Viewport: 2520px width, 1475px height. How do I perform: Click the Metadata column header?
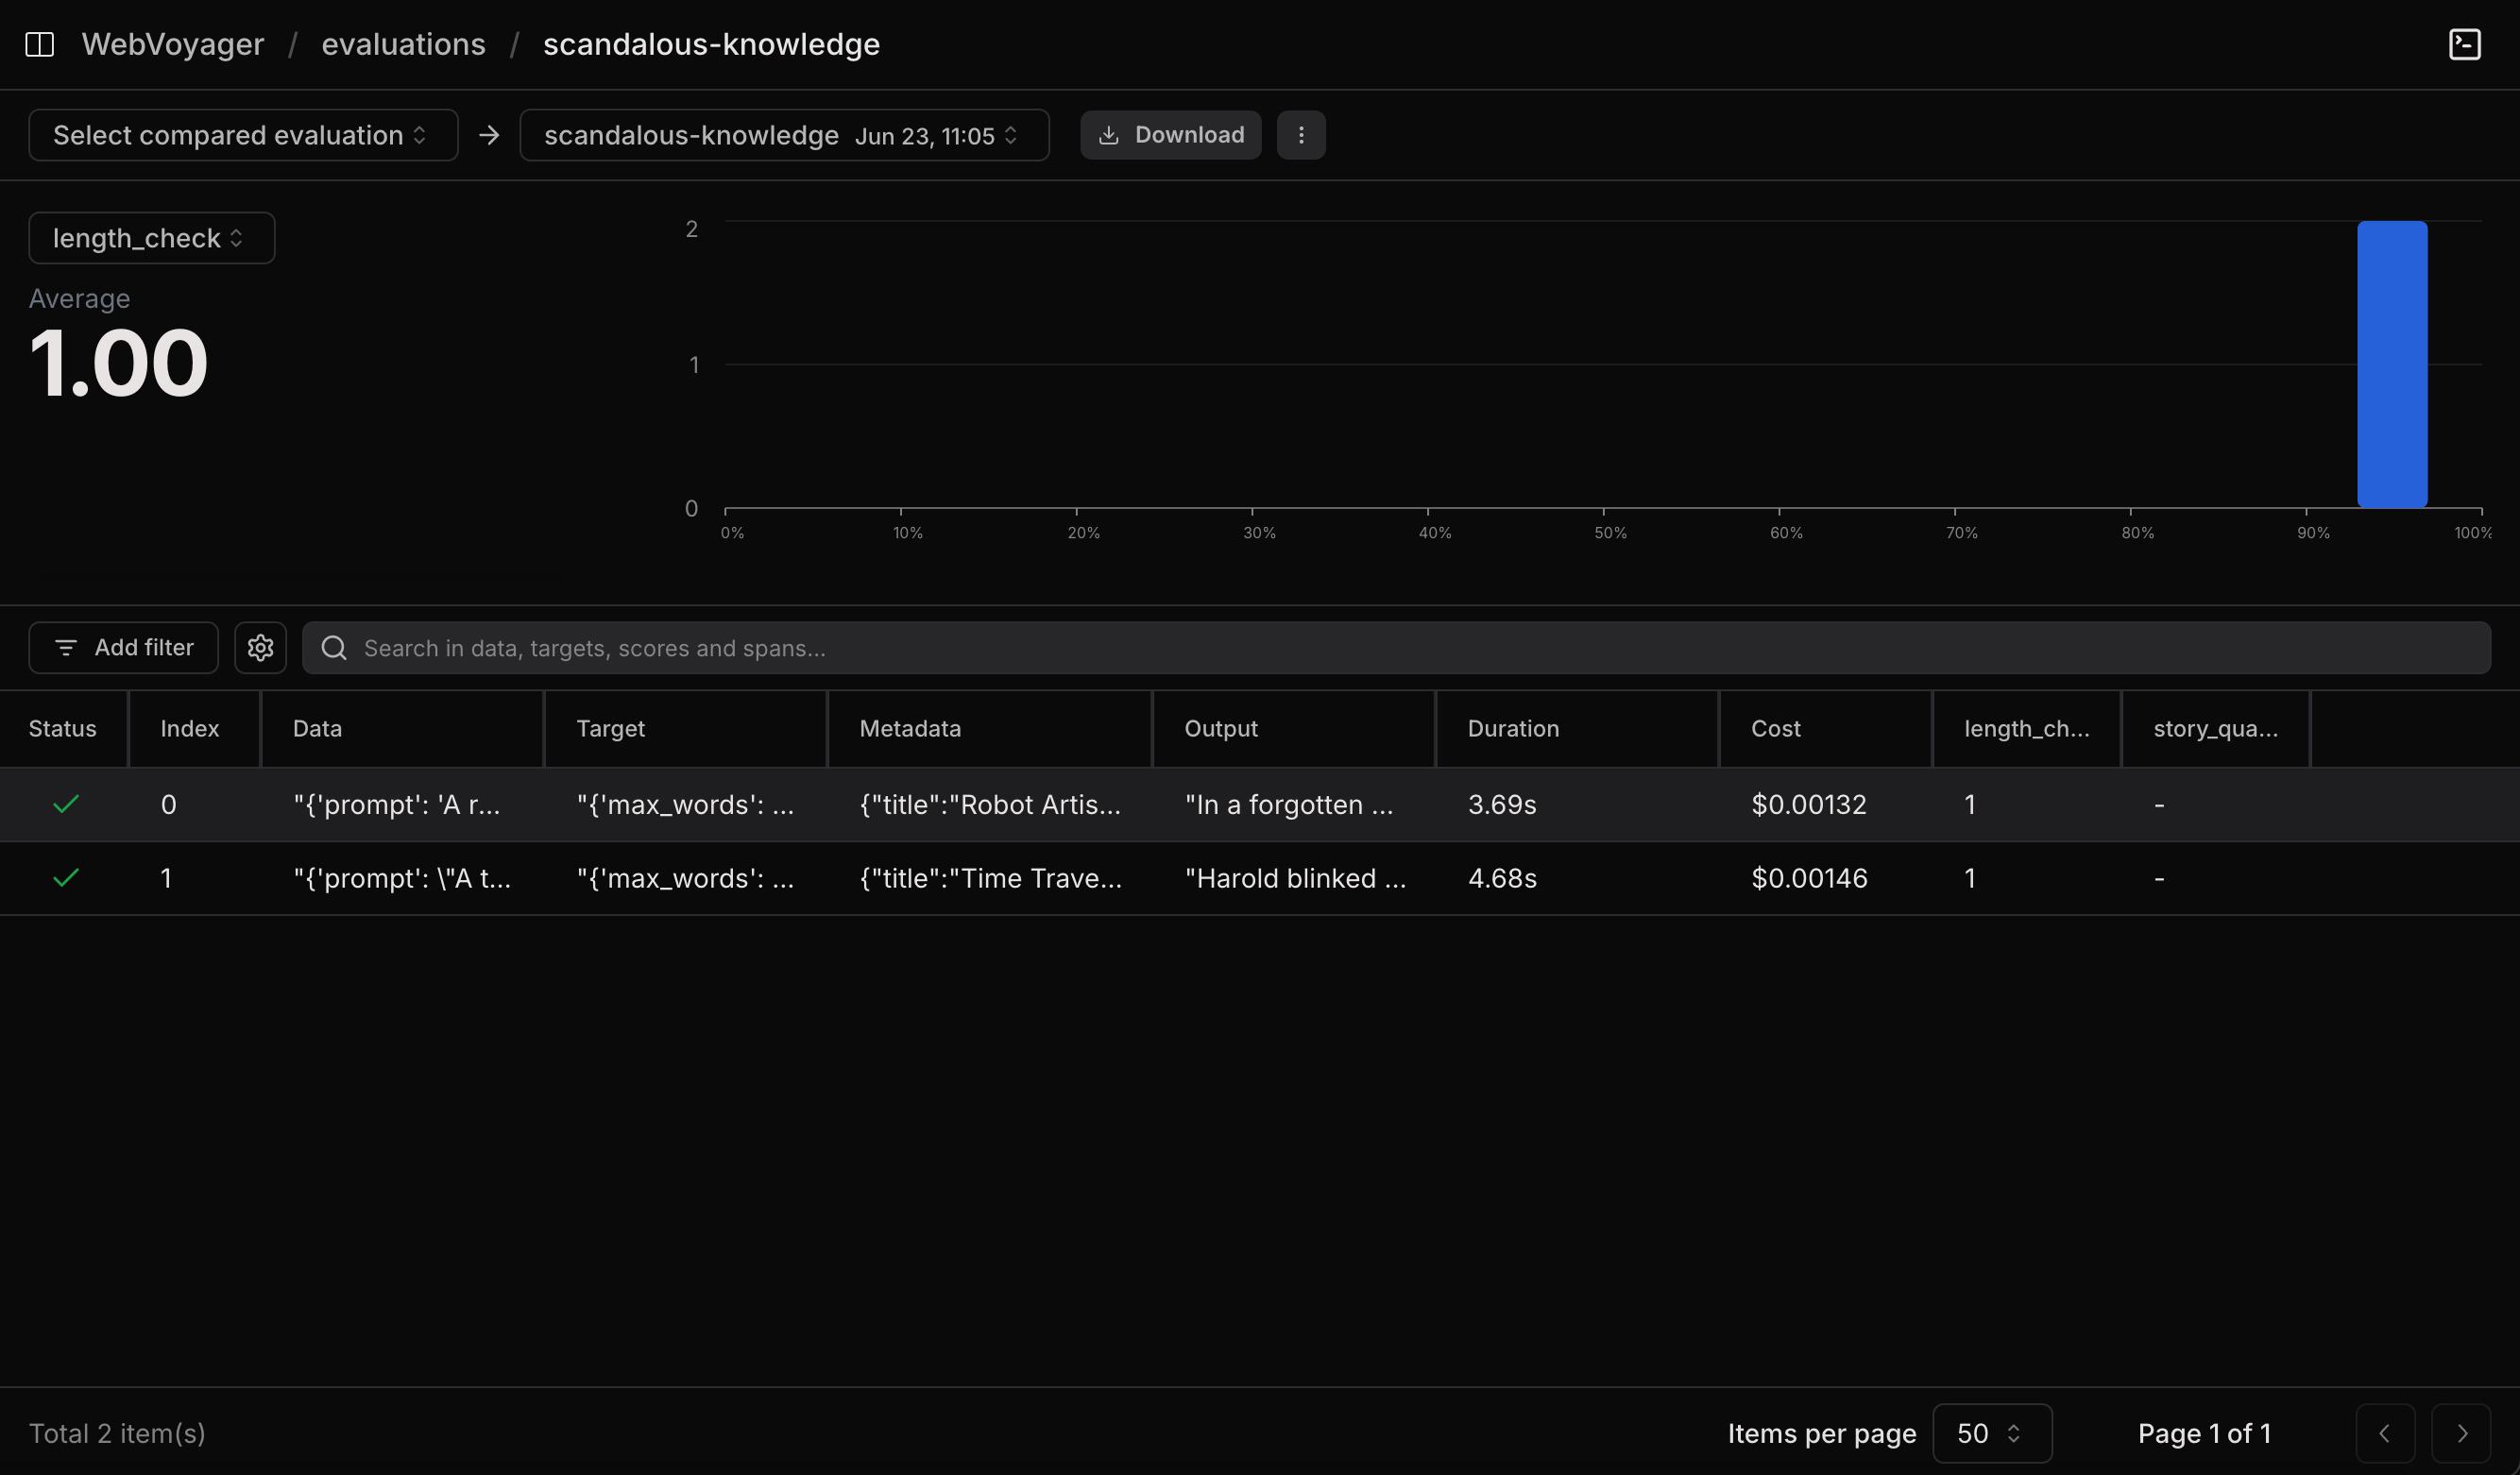click(910, 729)
